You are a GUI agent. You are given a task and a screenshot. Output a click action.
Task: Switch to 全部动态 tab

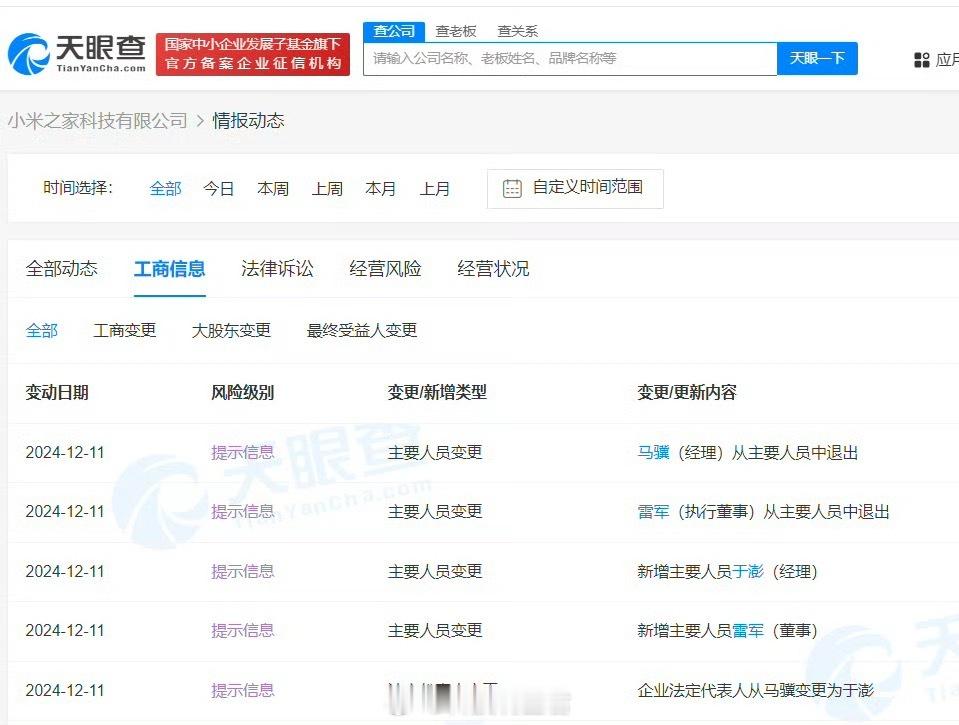[x=62, y=269]
